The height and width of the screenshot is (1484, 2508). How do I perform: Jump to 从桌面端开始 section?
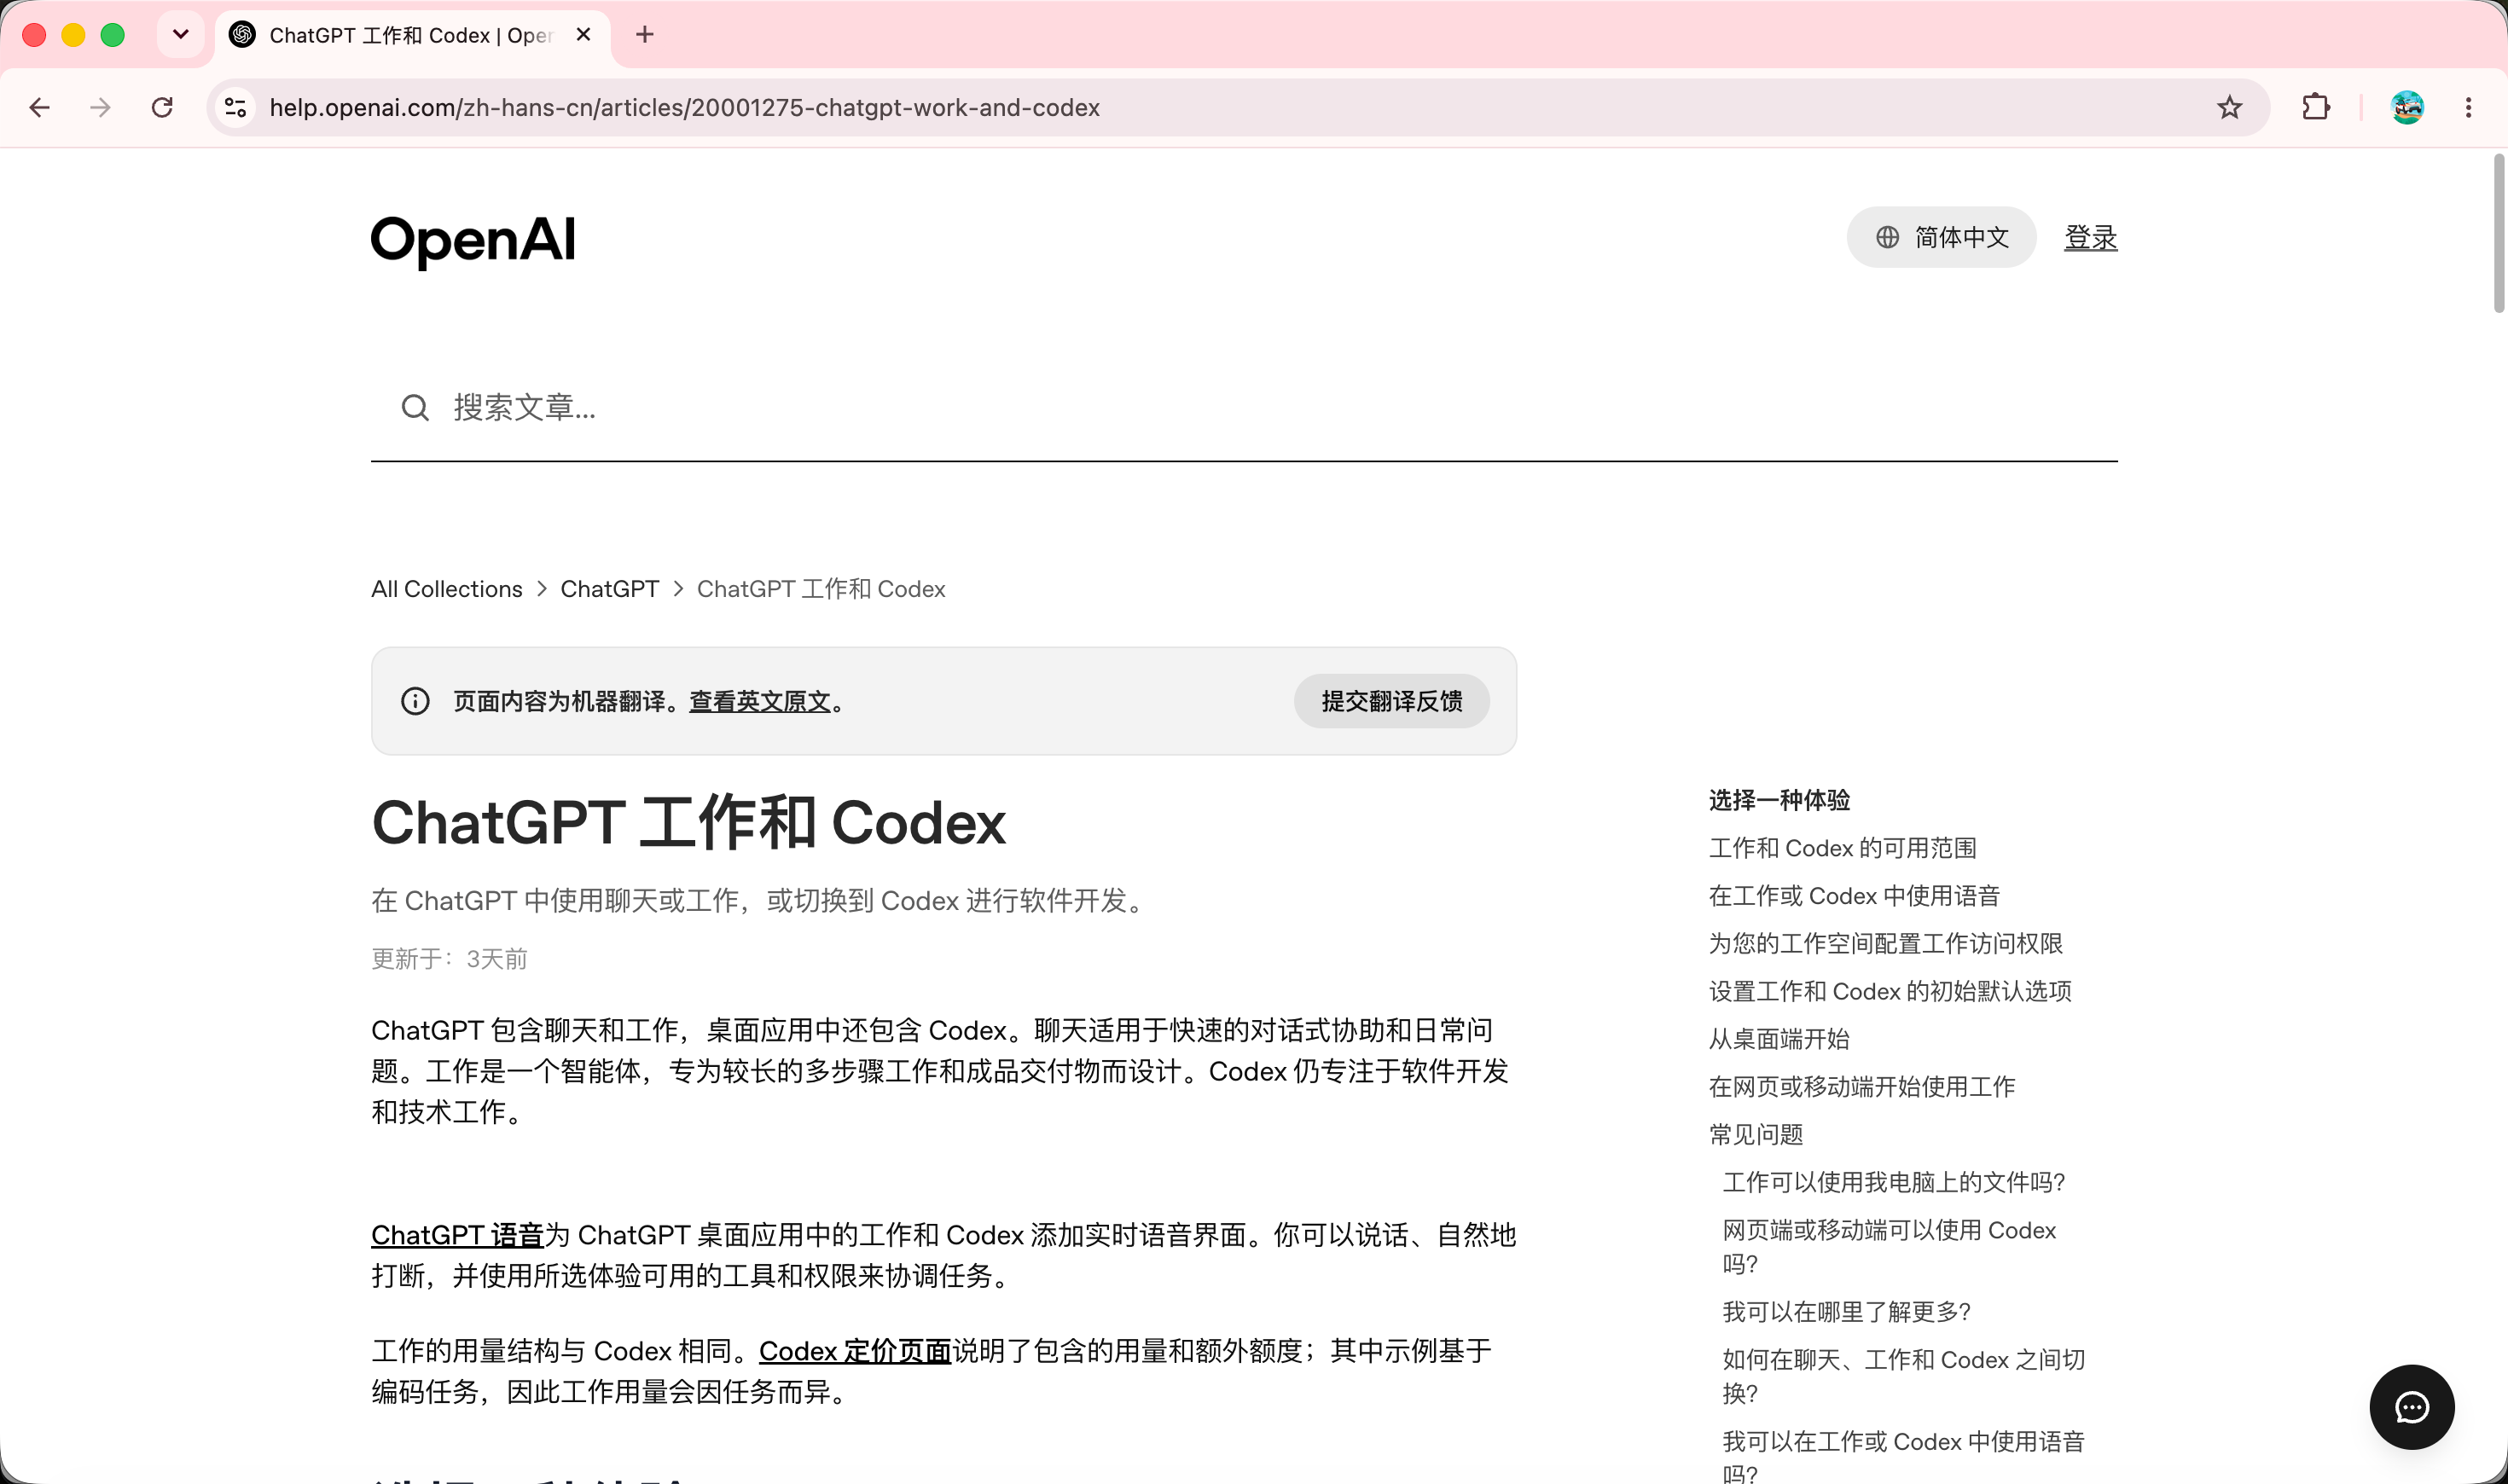coord(1779,1039)
